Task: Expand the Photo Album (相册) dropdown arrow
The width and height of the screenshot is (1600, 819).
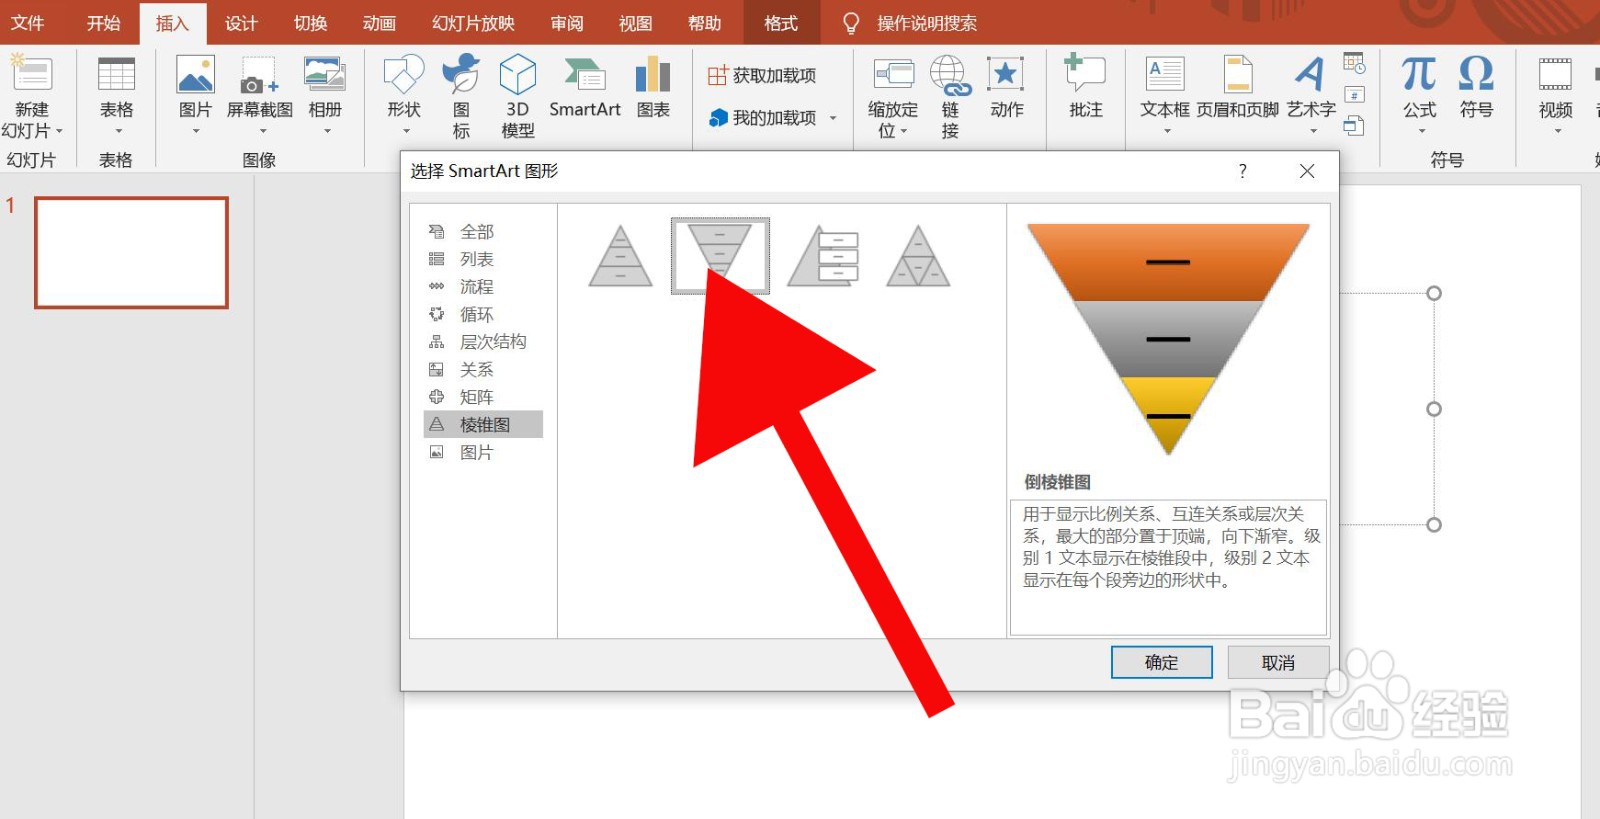Action: (x=327, y=131)
